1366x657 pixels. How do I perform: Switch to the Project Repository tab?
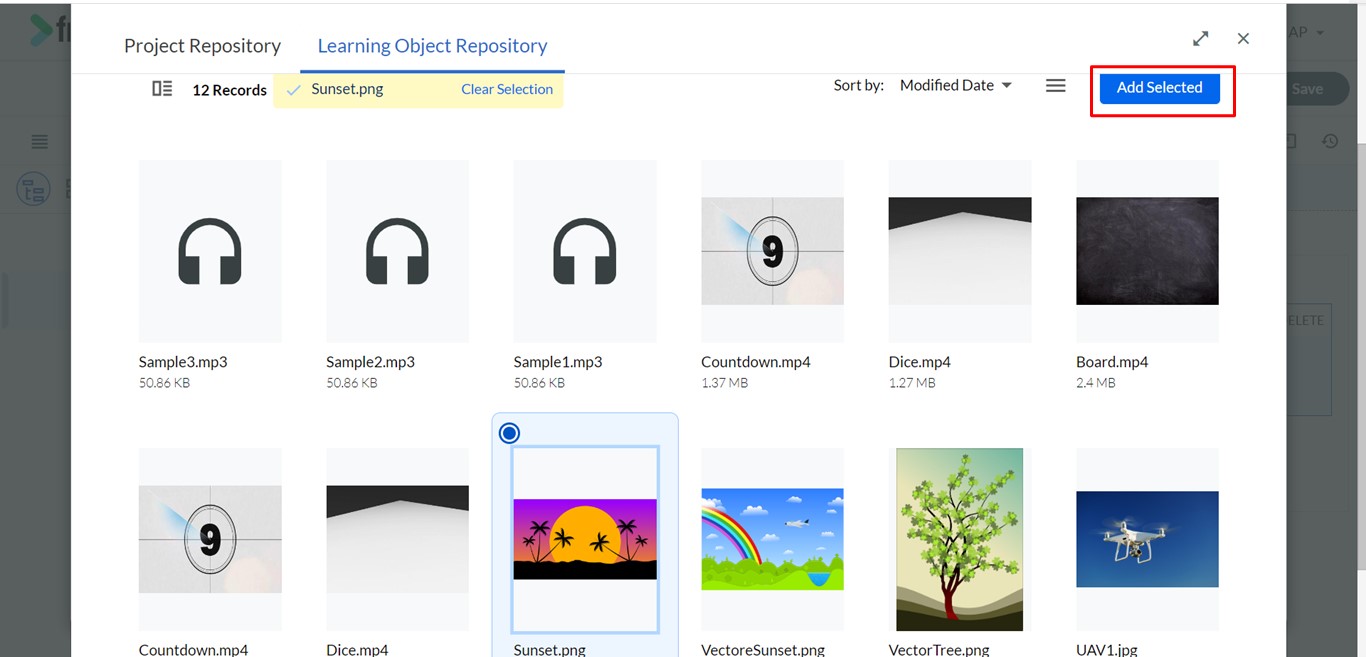(202, 46)
